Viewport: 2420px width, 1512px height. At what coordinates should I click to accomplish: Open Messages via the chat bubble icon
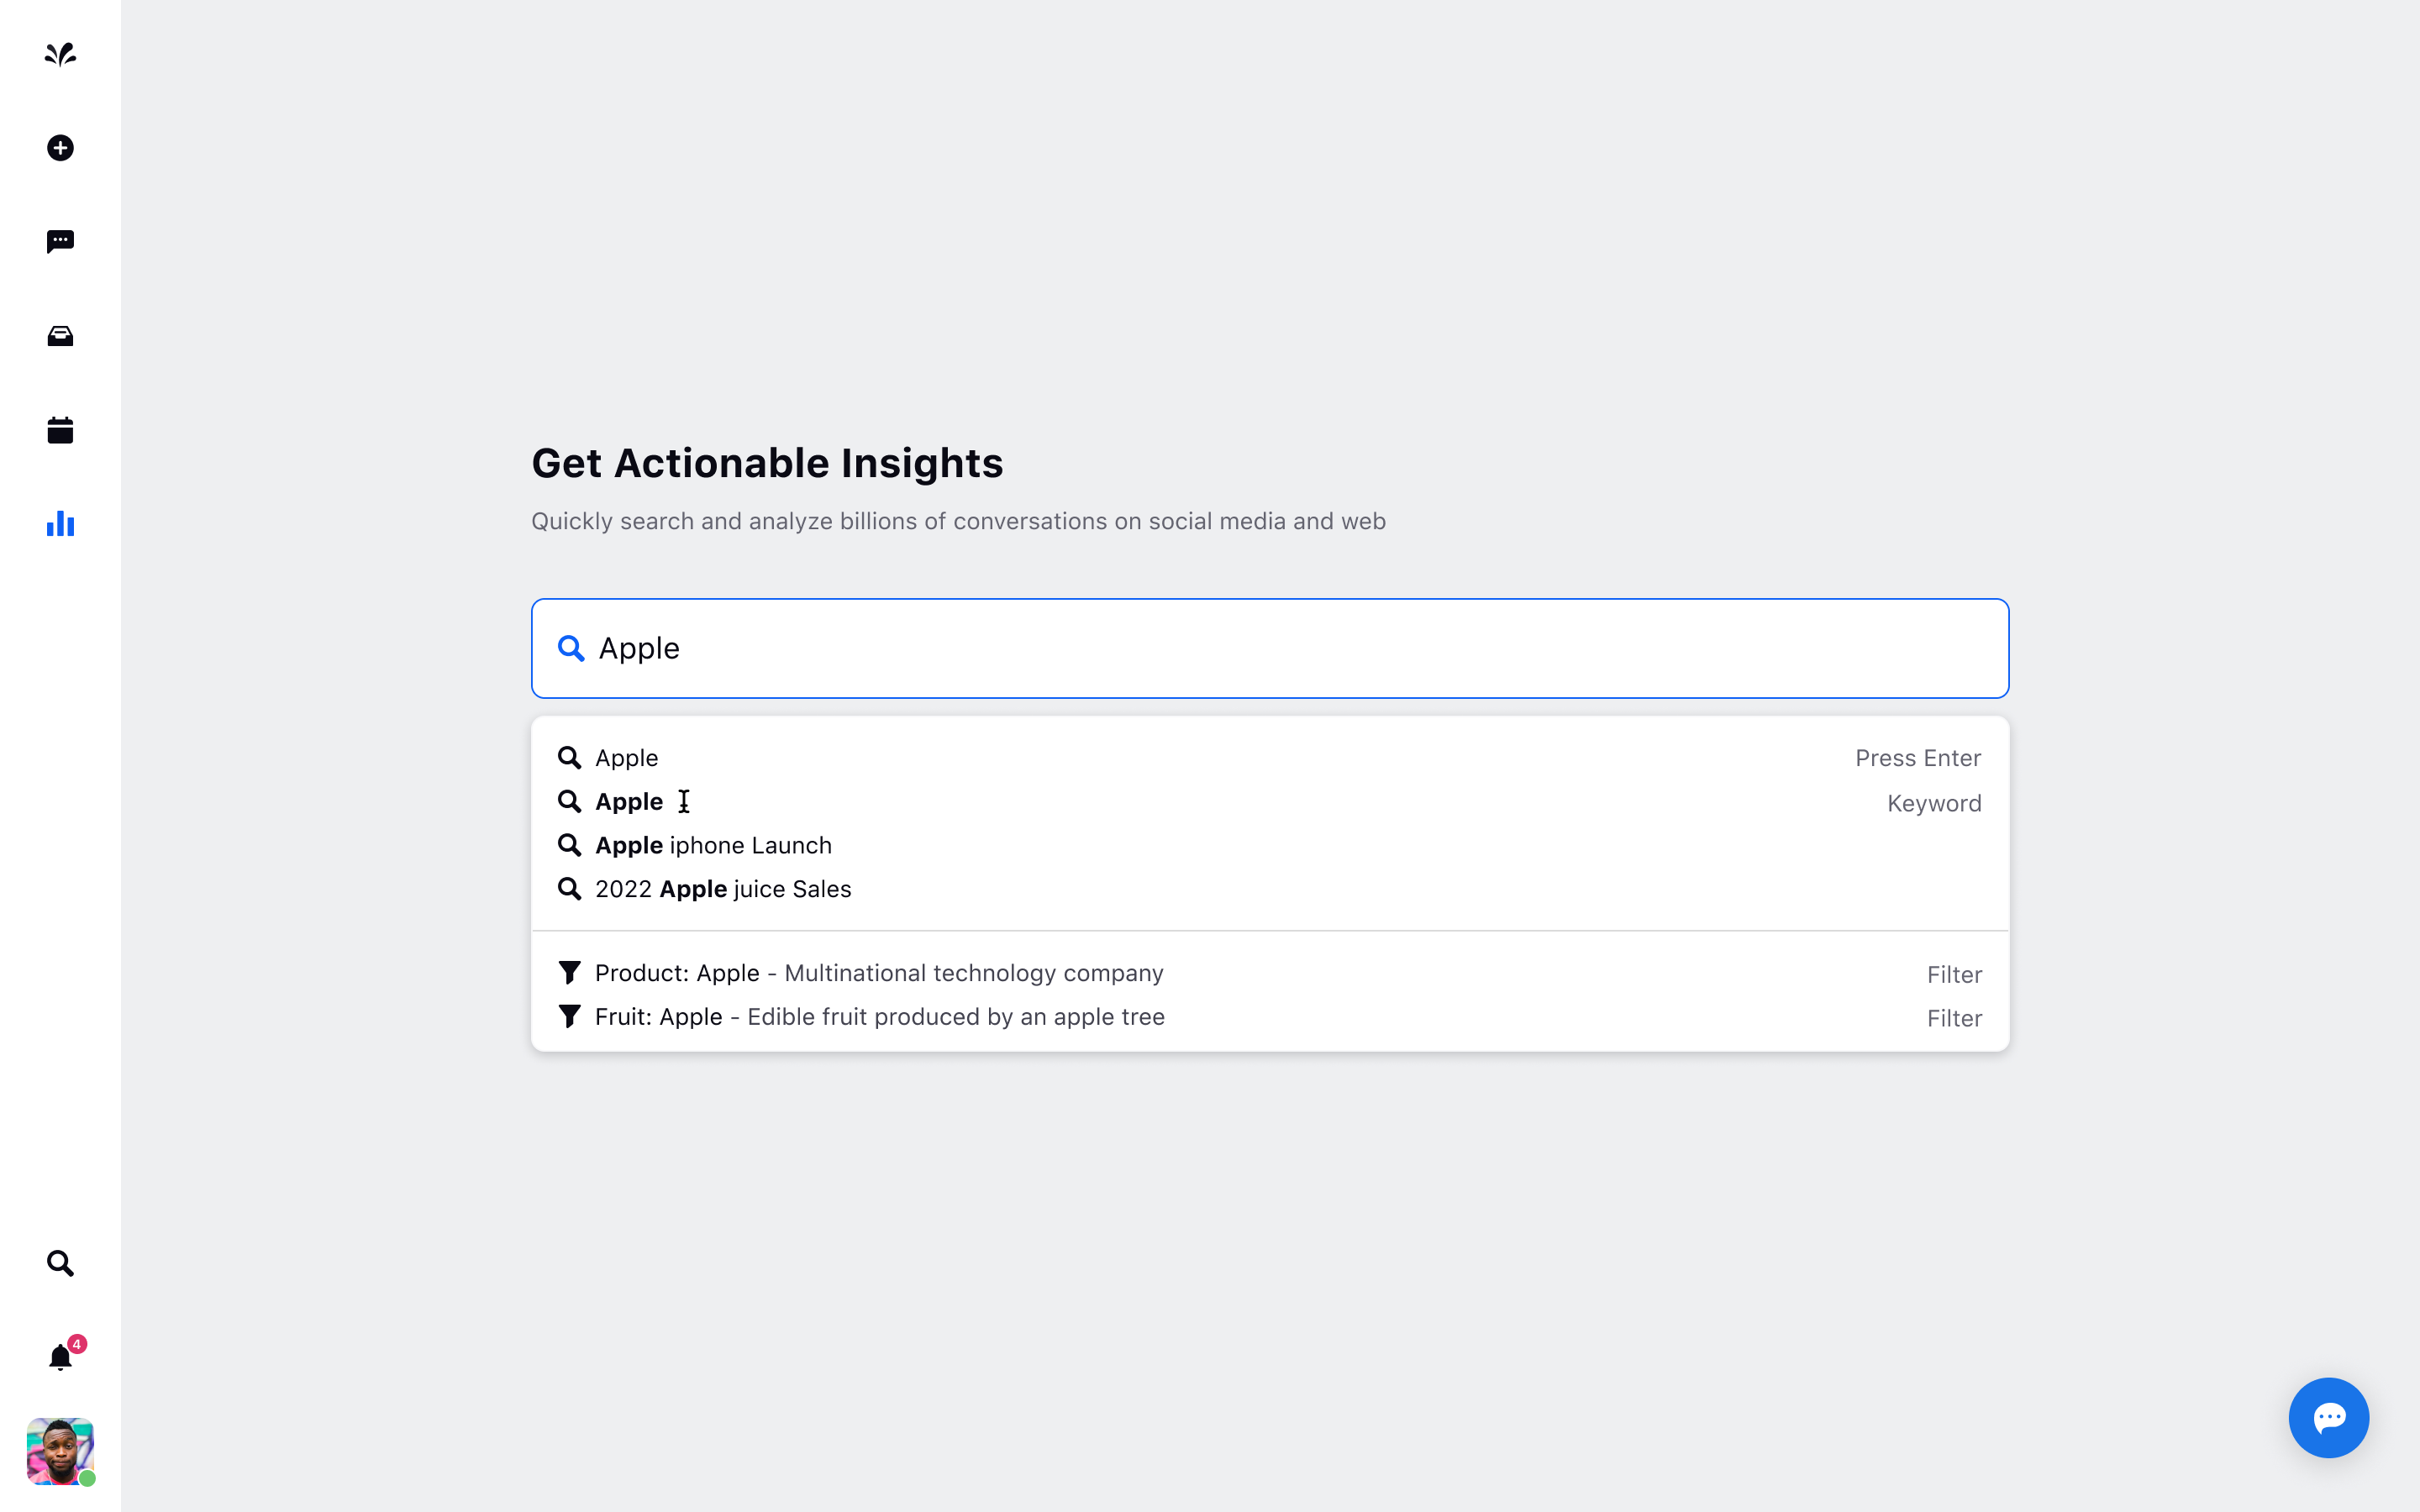point(60,241)
